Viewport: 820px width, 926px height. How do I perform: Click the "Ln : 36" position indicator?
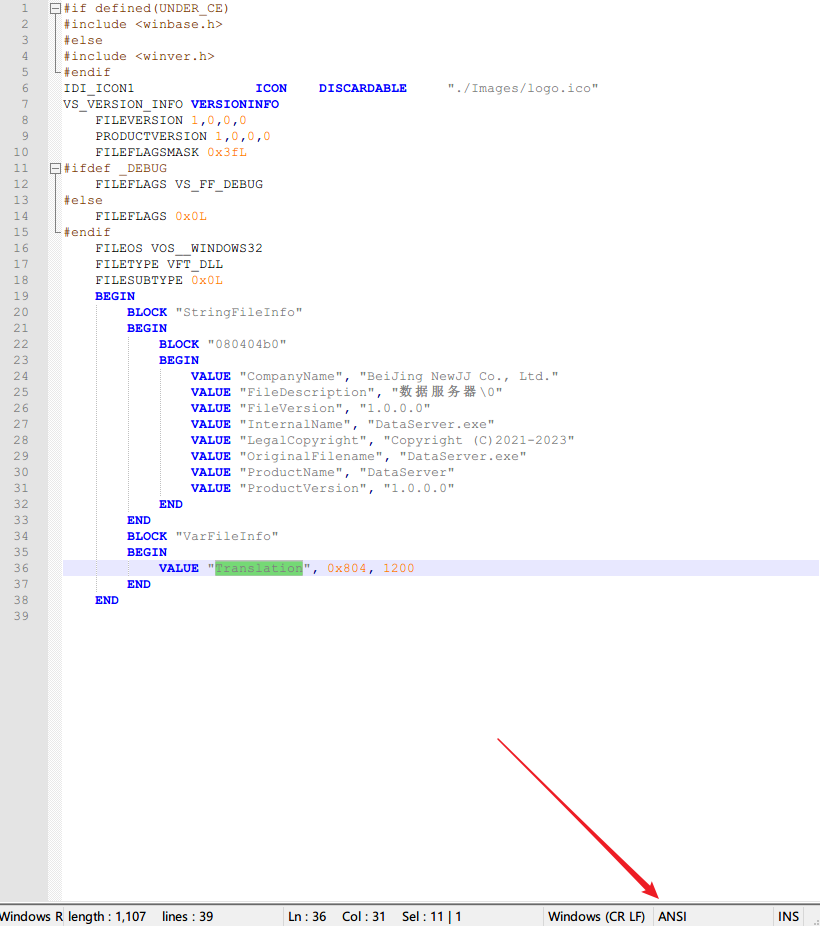pyautogui.click(x=307, y=916)
